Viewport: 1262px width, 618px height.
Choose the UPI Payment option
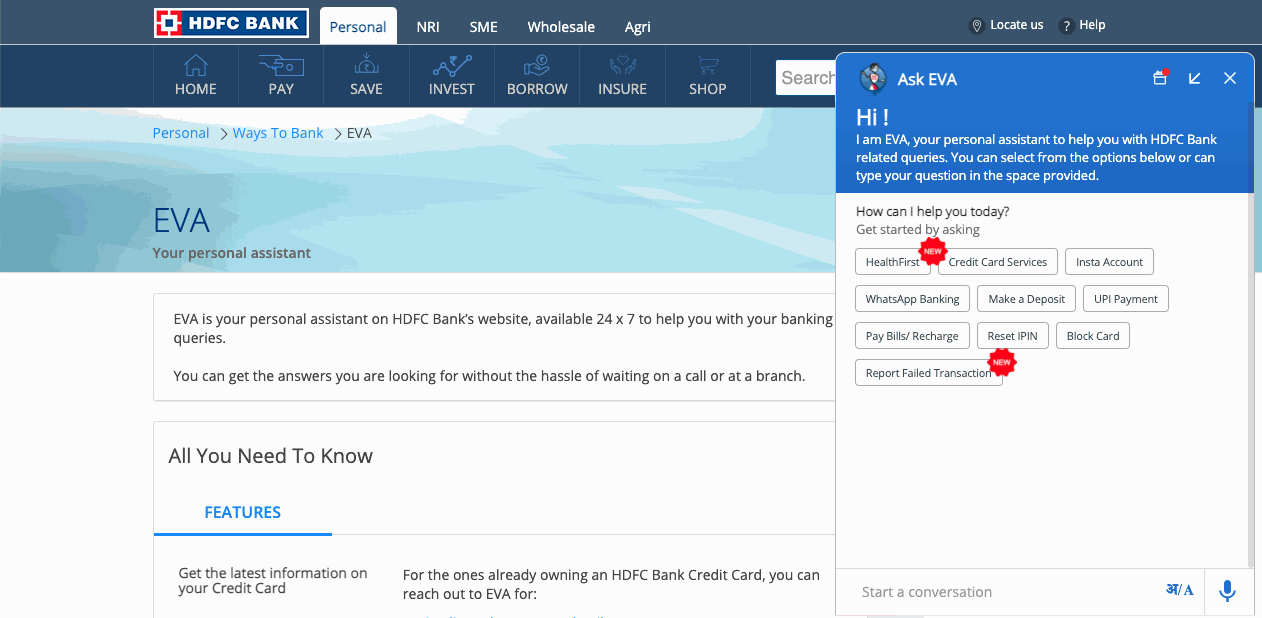click(1126, 299)
